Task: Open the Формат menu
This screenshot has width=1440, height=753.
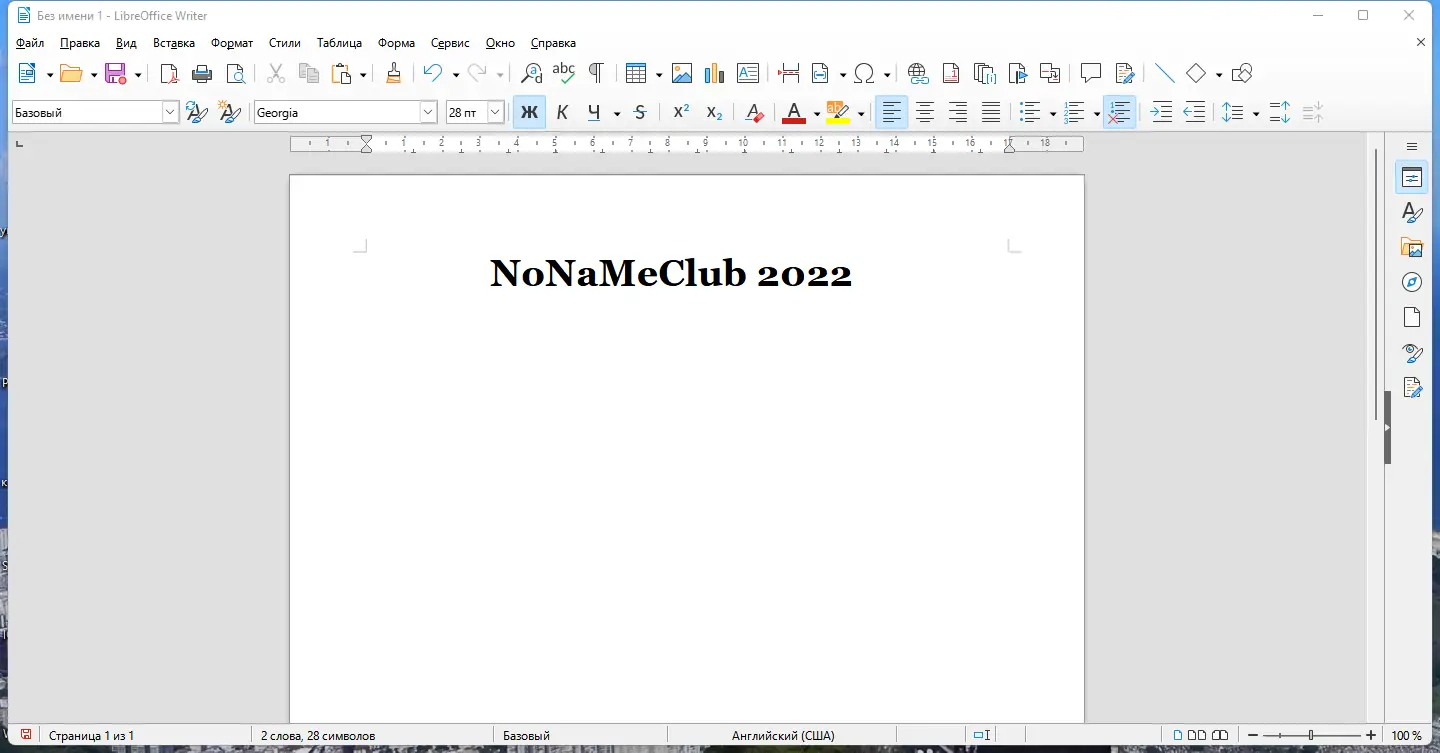Action: (232, 43)
